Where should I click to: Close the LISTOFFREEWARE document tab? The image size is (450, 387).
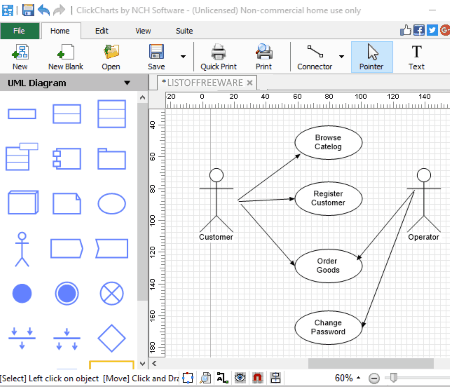point(250,83)
